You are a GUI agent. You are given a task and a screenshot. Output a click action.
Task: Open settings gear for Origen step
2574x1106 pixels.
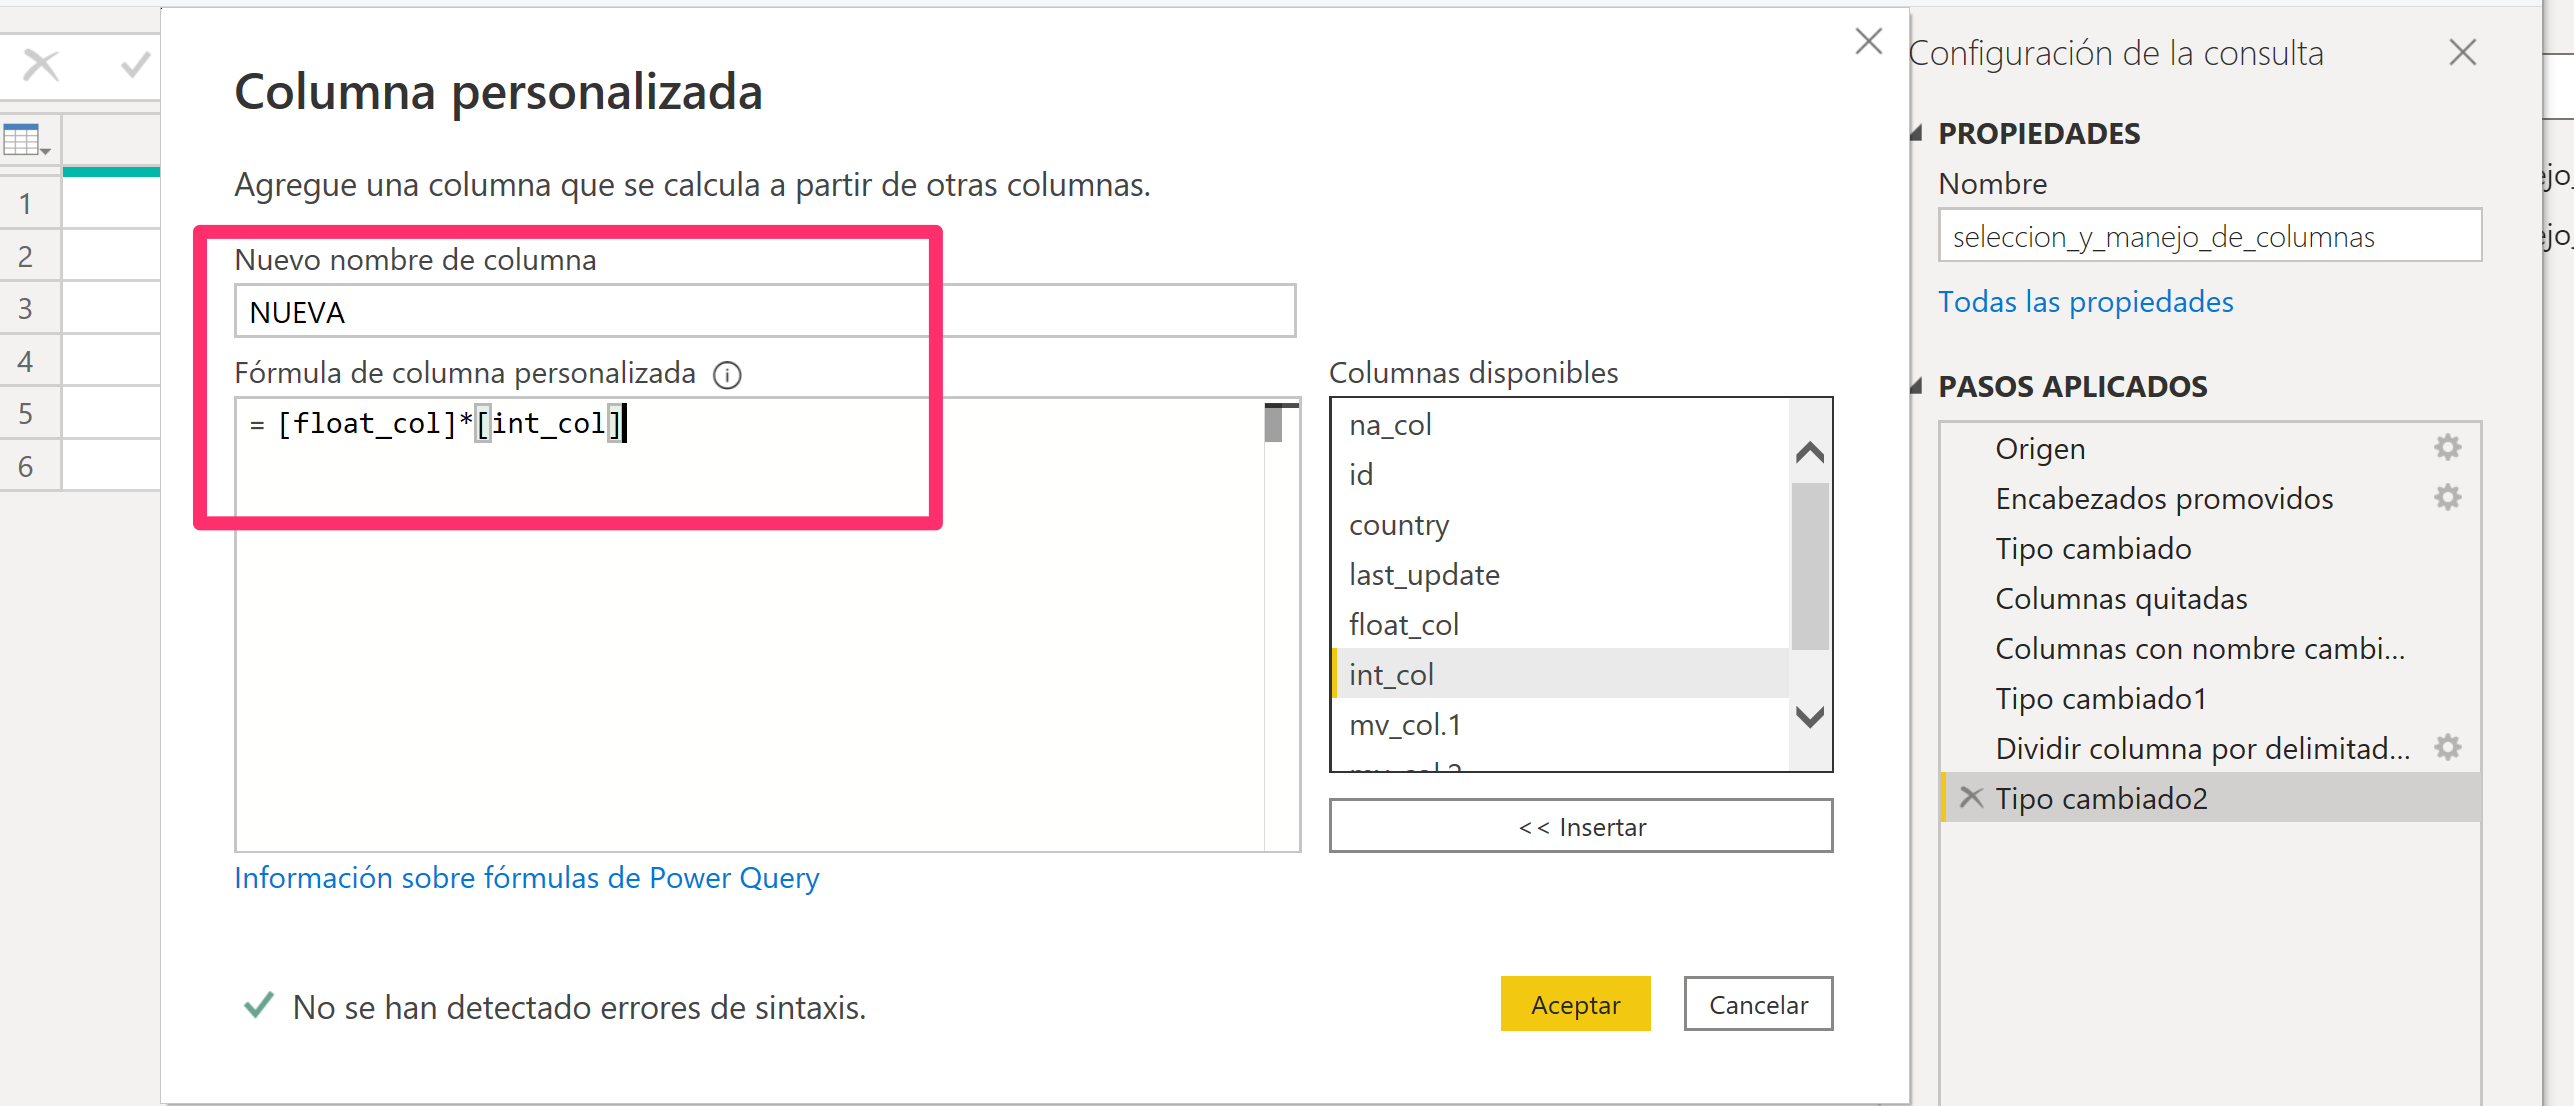(x=2447, y=447)
